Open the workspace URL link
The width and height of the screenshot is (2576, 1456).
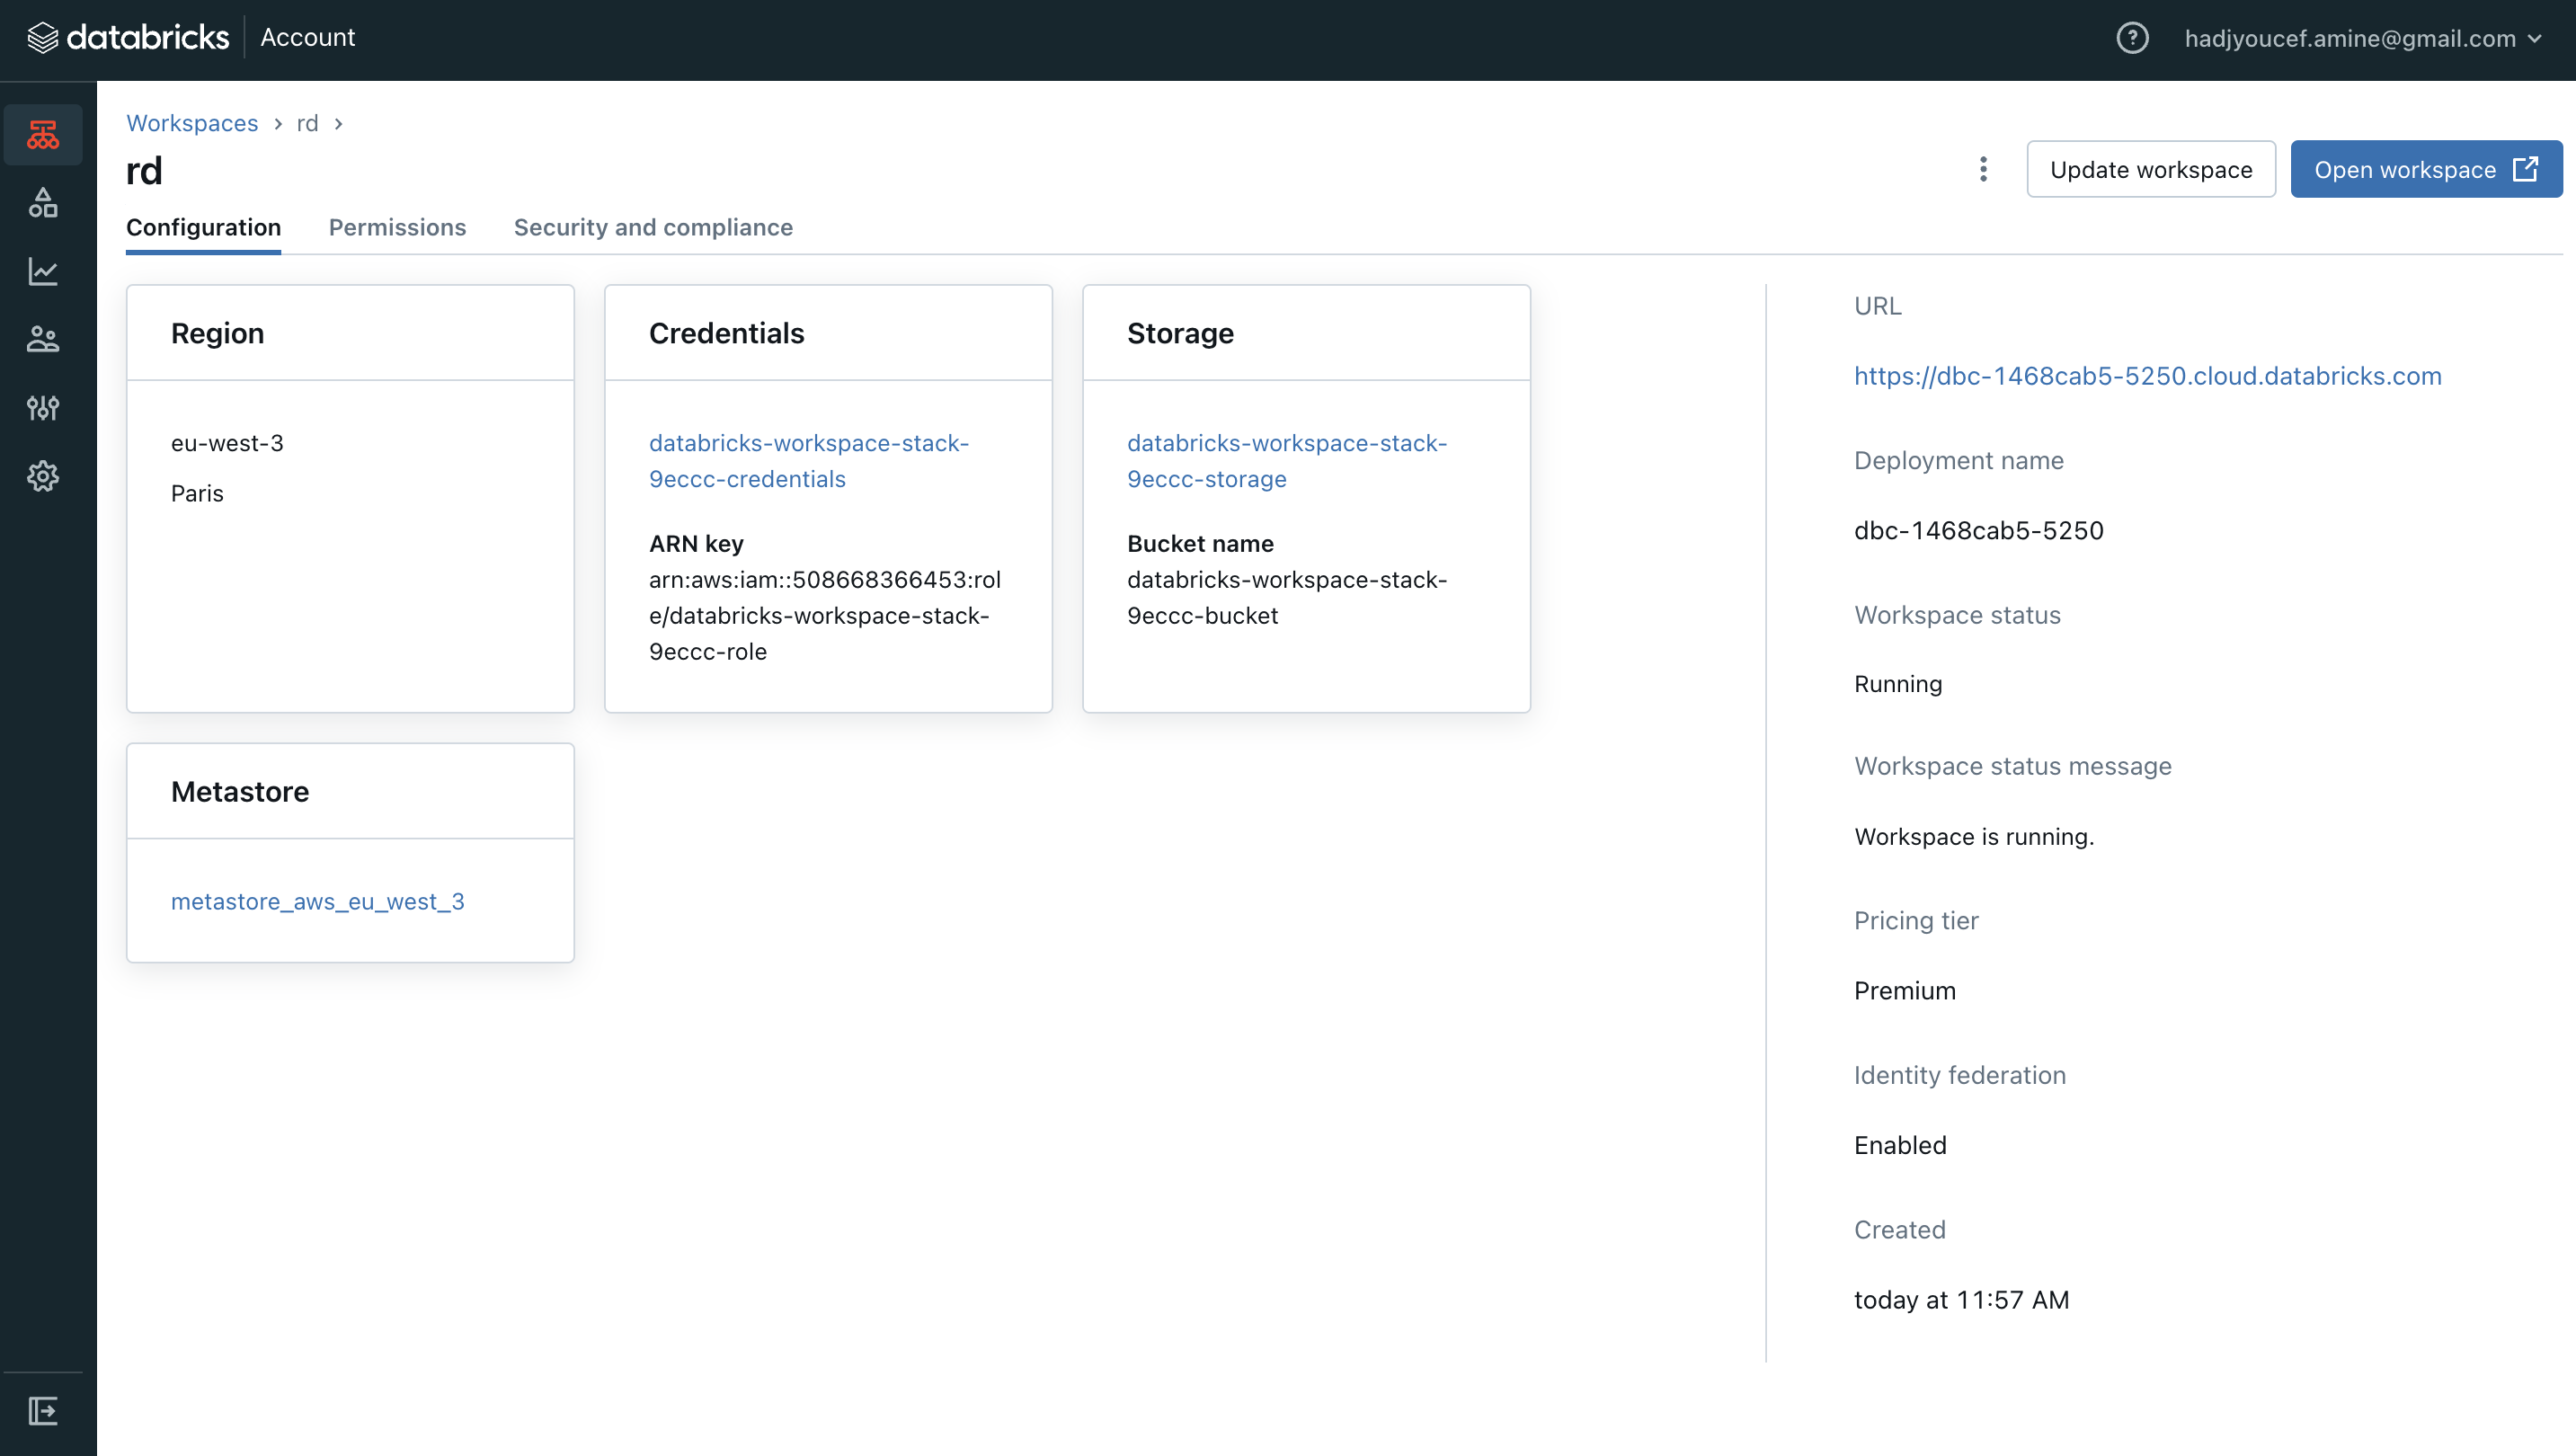[2147, 376]
